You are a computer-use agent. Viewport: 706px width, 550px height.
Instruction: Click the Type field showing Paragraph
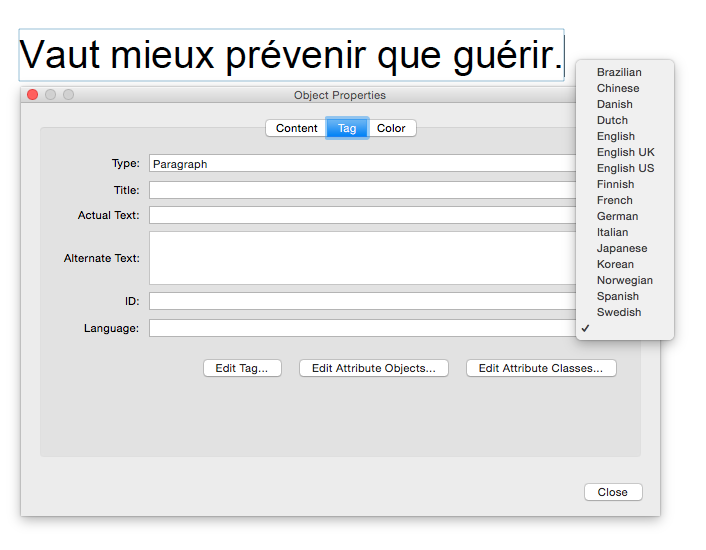point(362,163)
